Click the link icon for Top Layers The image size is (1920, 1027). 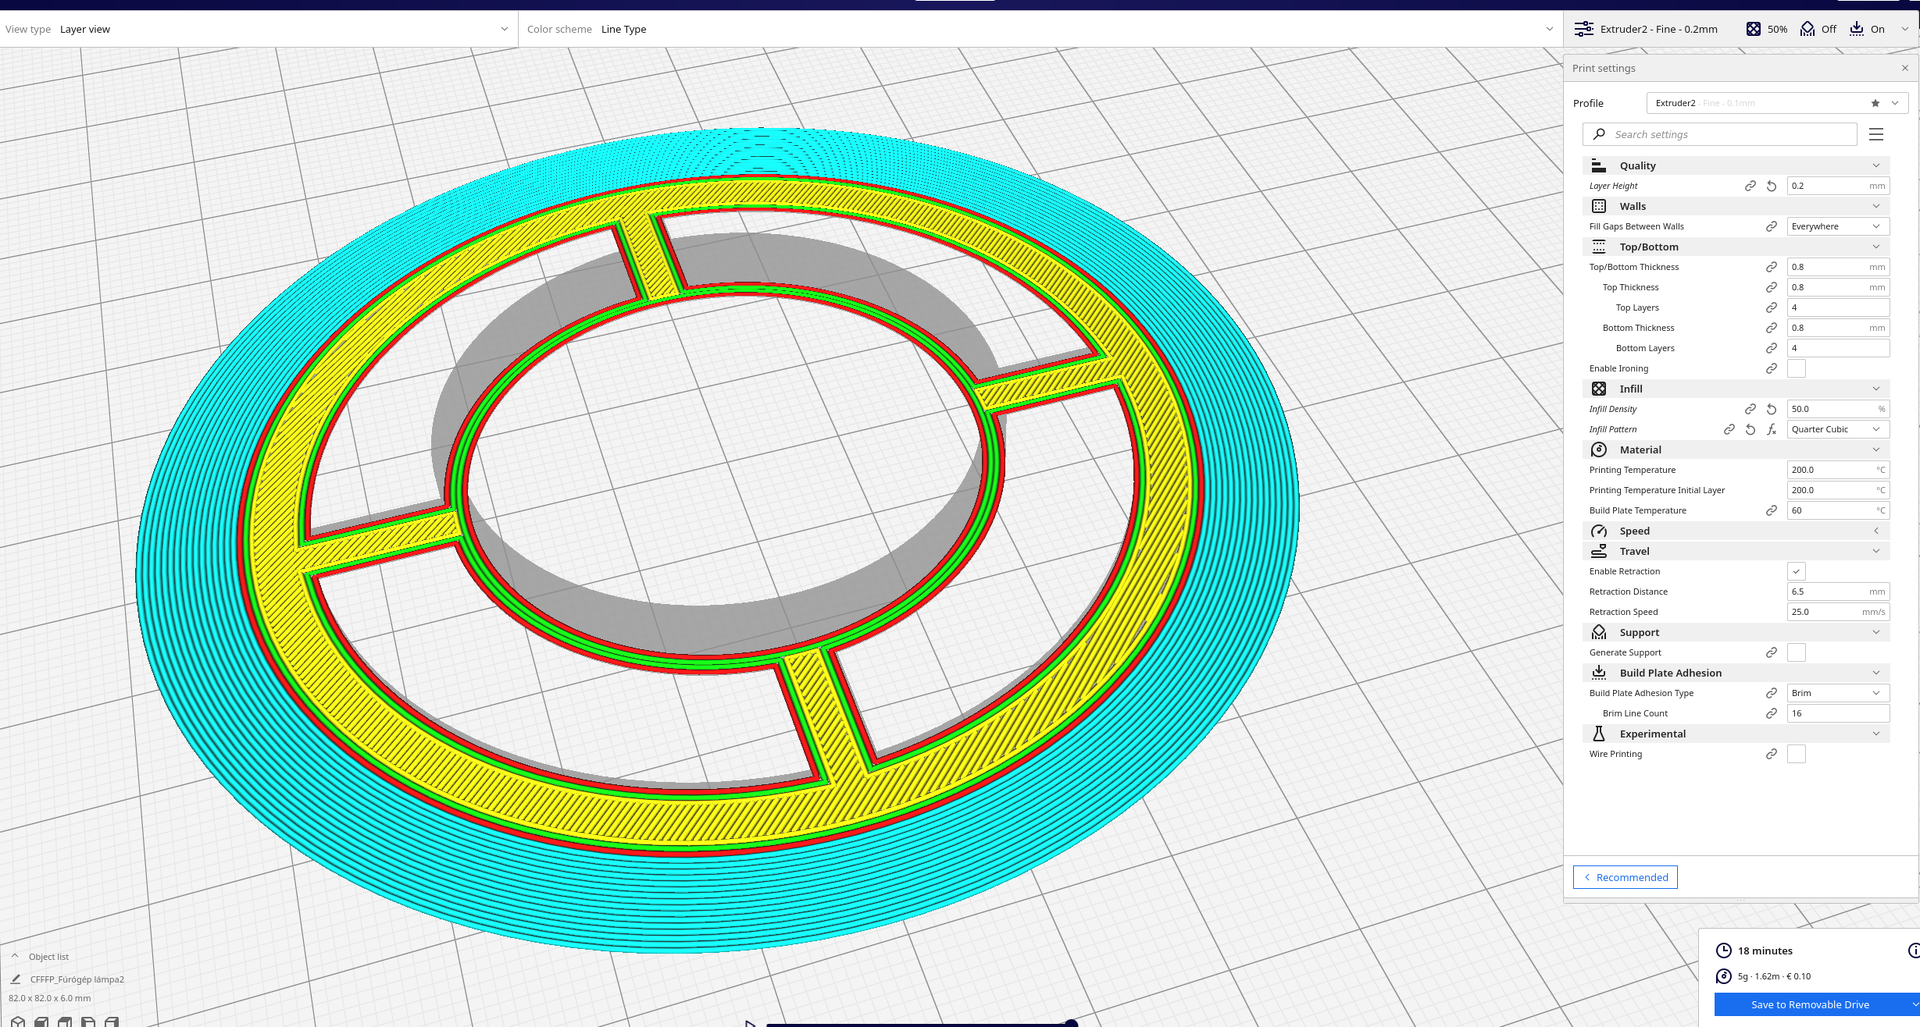coord(1771,308)
